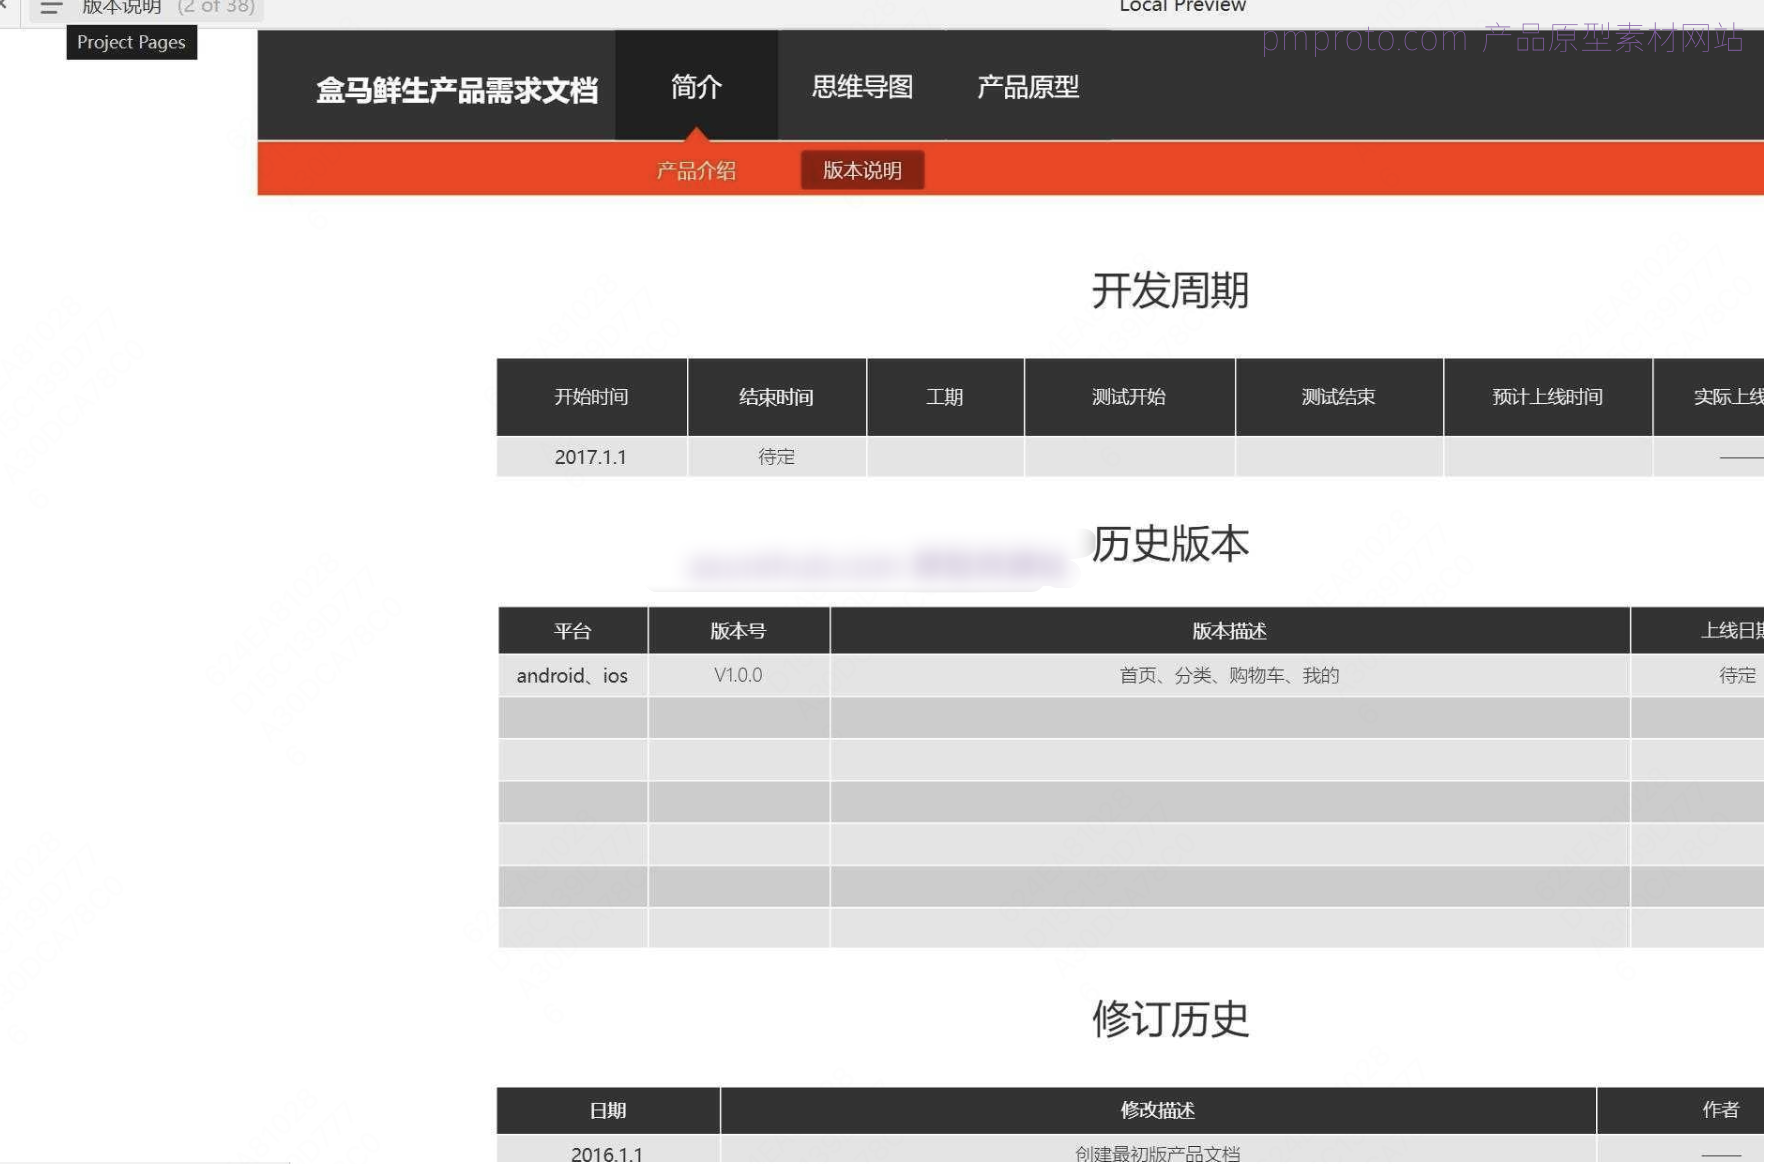
Task: Click the (2 of 38) page counter
Action: pyautogui.click(x=216, y=7)
